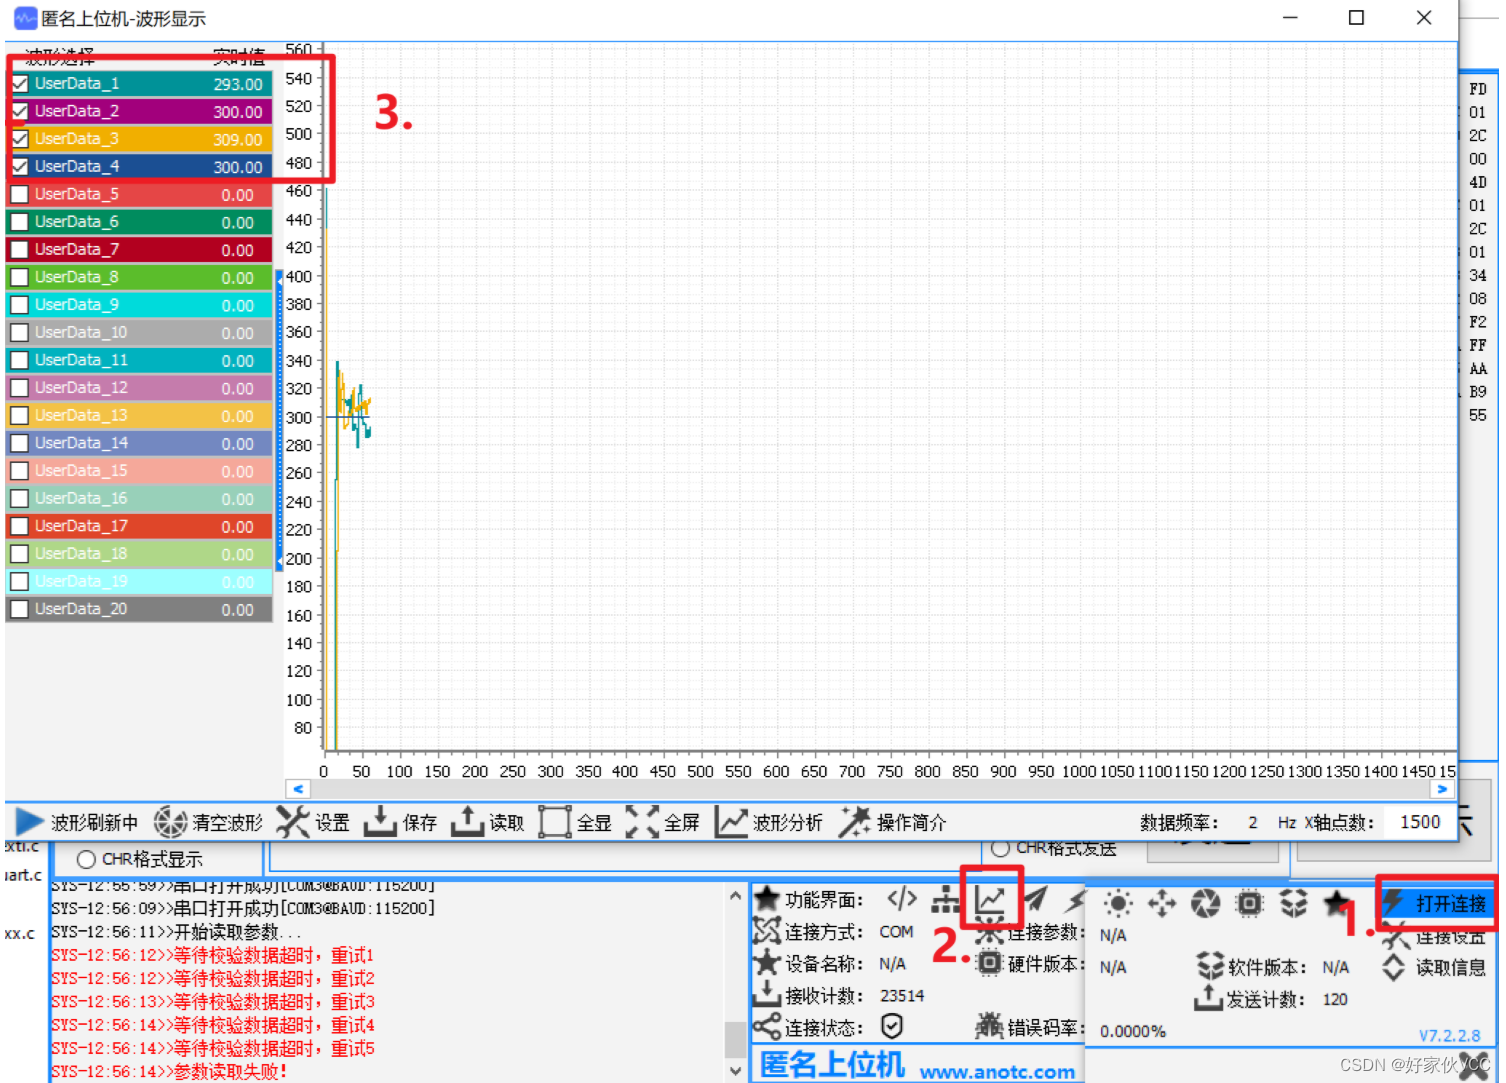1506x1083 pixels.
Task: Enable UserData_10 waveform checkbox
Action: (x=20, y=332)
